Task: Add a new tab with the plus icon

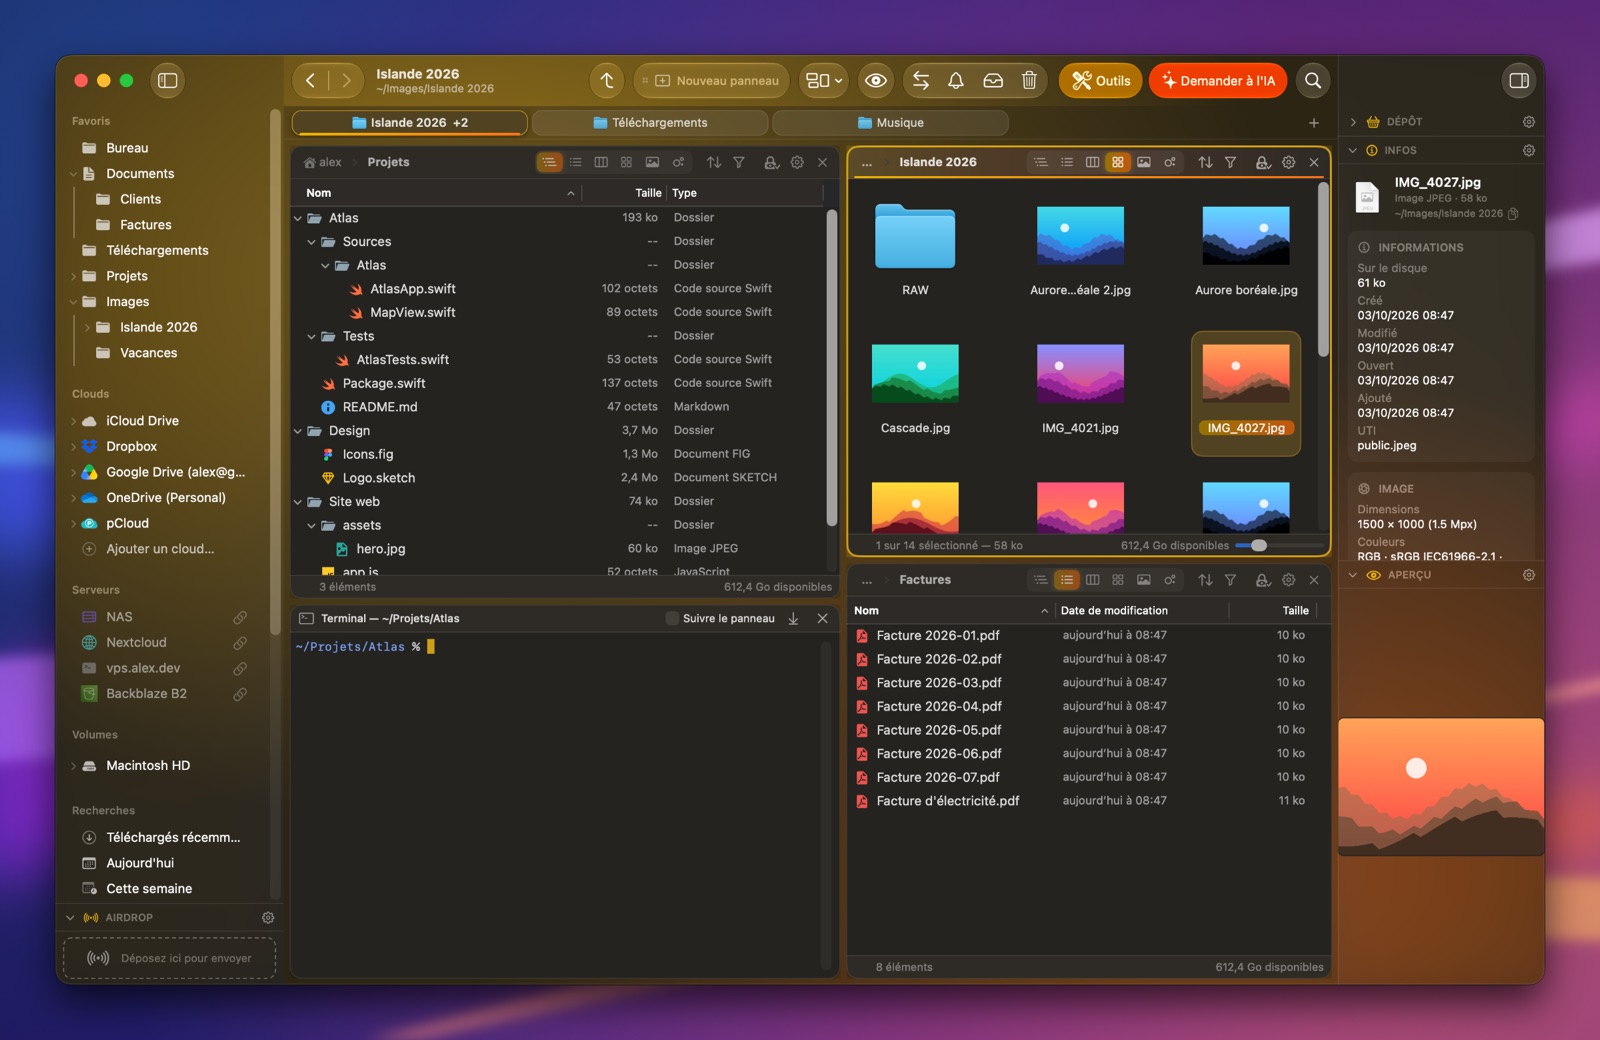Action: tap(1314, 123)
